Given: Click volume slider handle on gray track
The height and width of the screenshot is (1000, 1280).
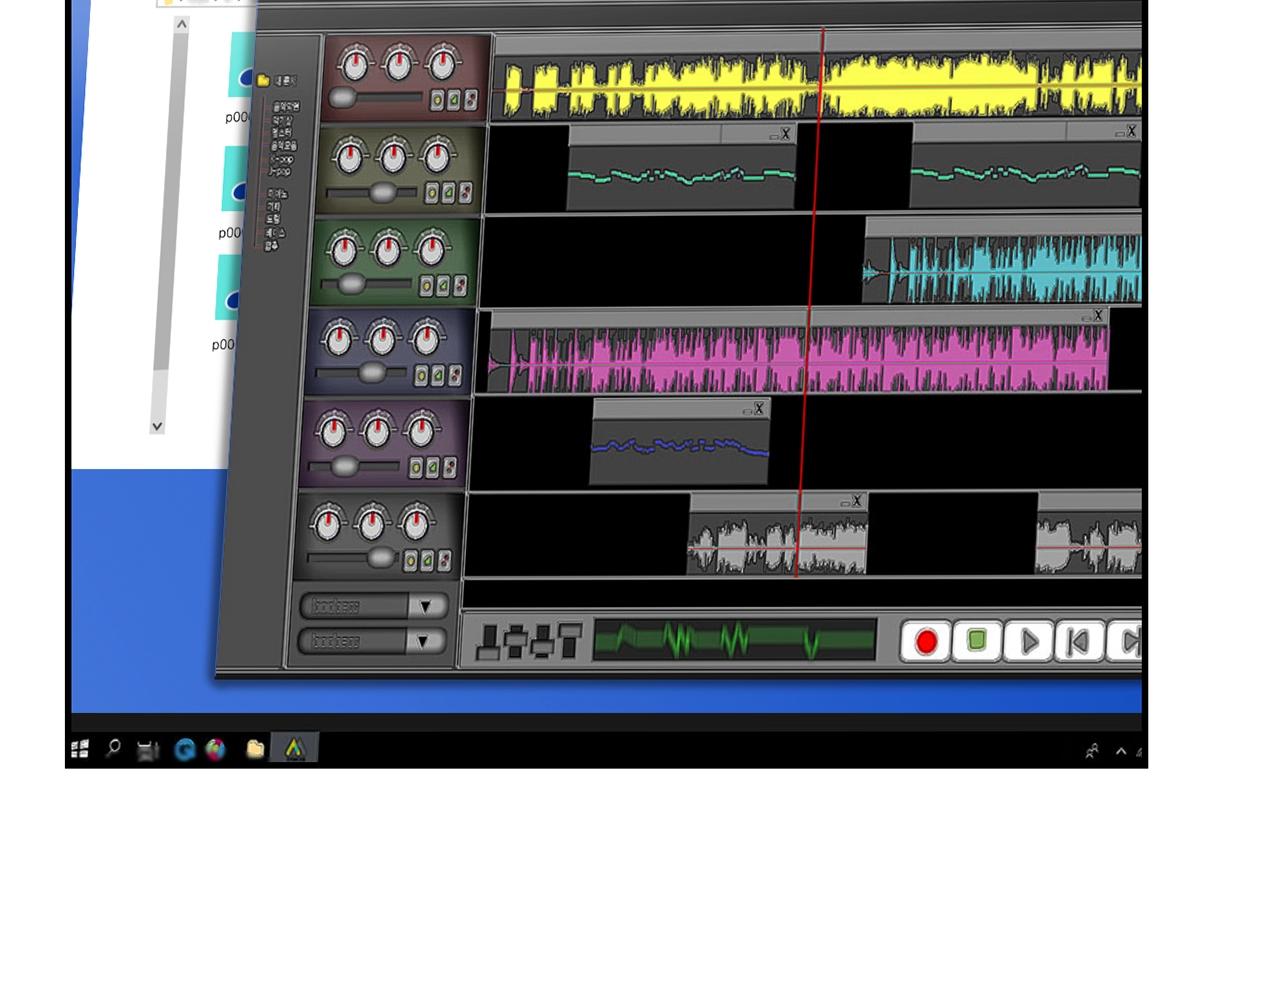Looking at the screenshot, I should point(380,558).
